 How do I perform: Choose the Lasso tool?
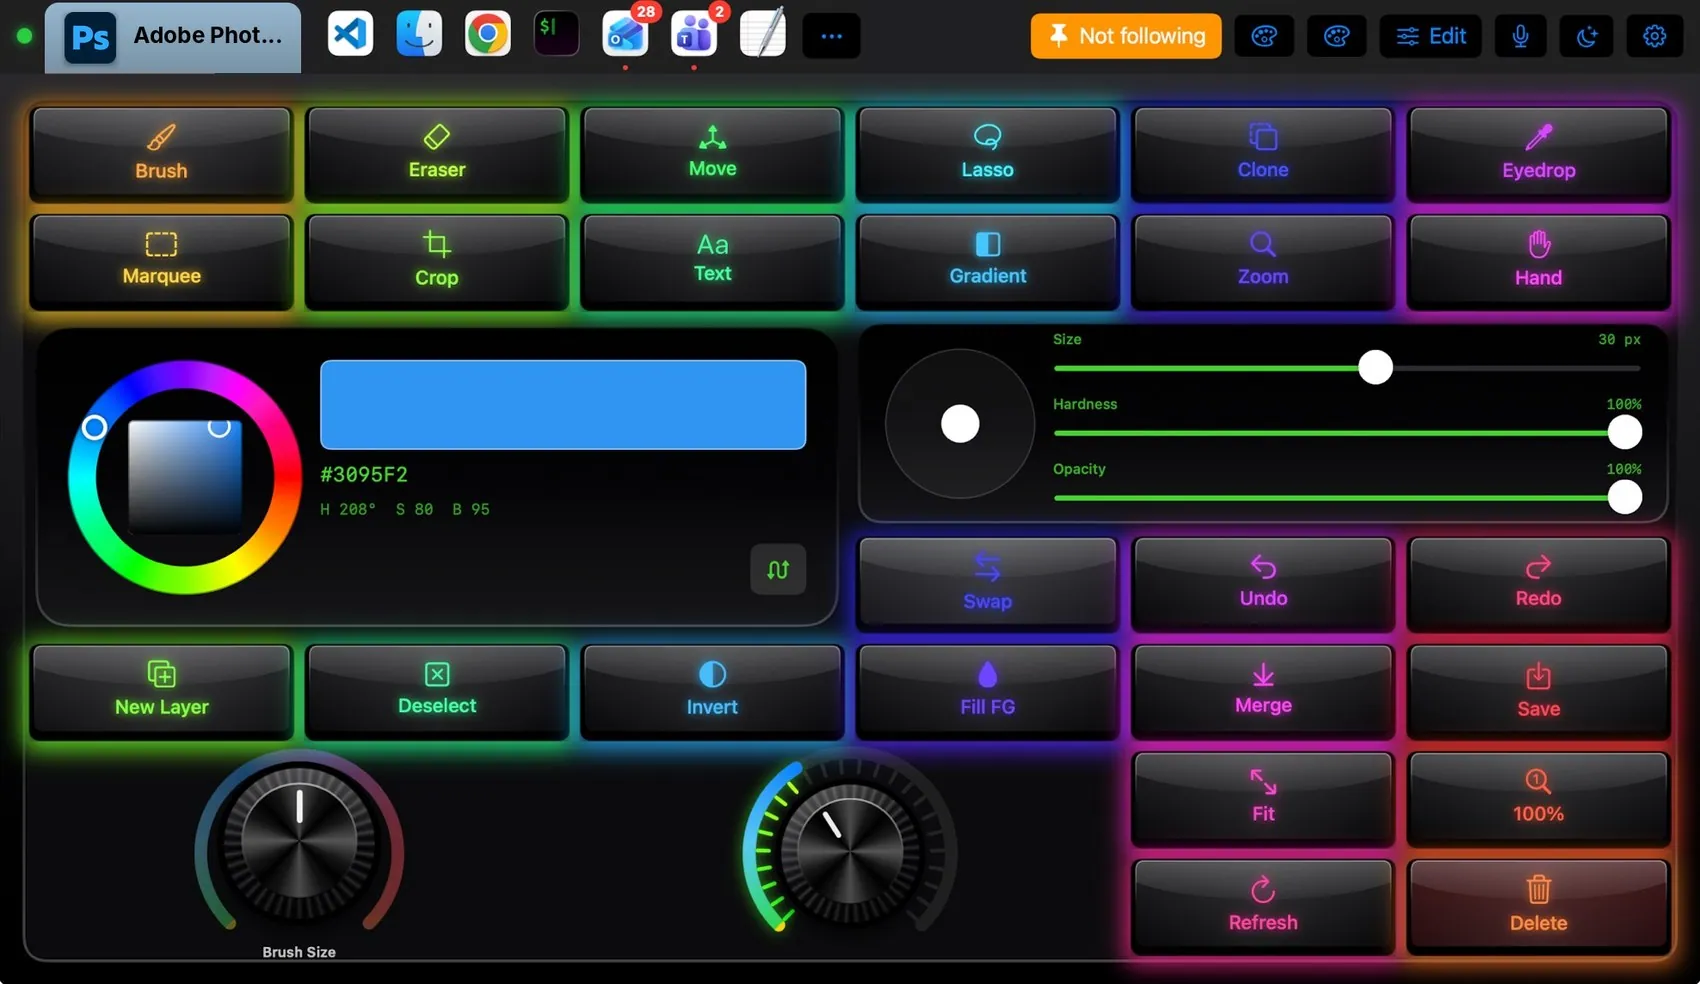(987, 154)
